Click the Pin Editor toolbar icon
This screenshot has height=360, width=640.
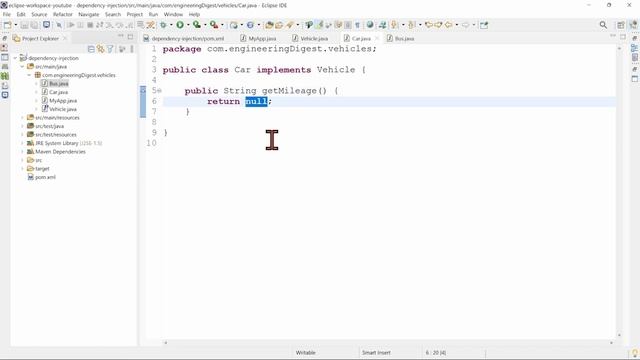484,25
